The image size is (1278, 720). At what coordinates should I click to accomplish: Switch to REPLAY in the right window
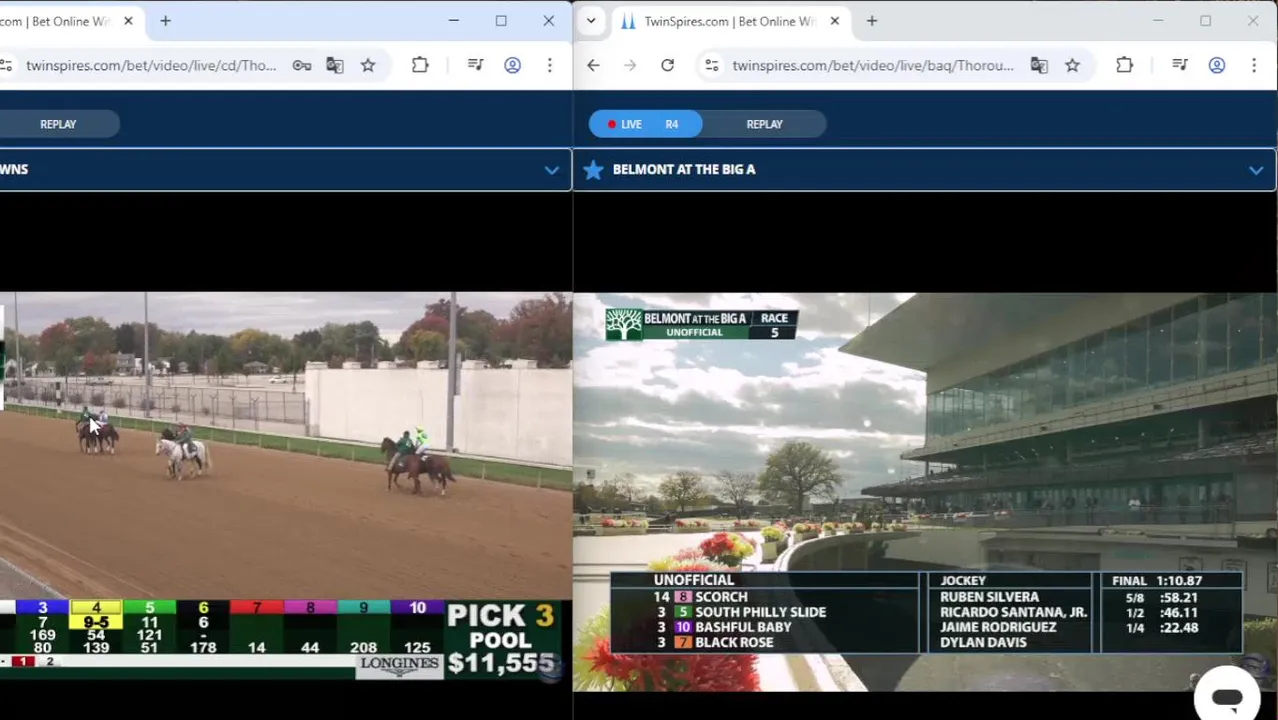764,124
